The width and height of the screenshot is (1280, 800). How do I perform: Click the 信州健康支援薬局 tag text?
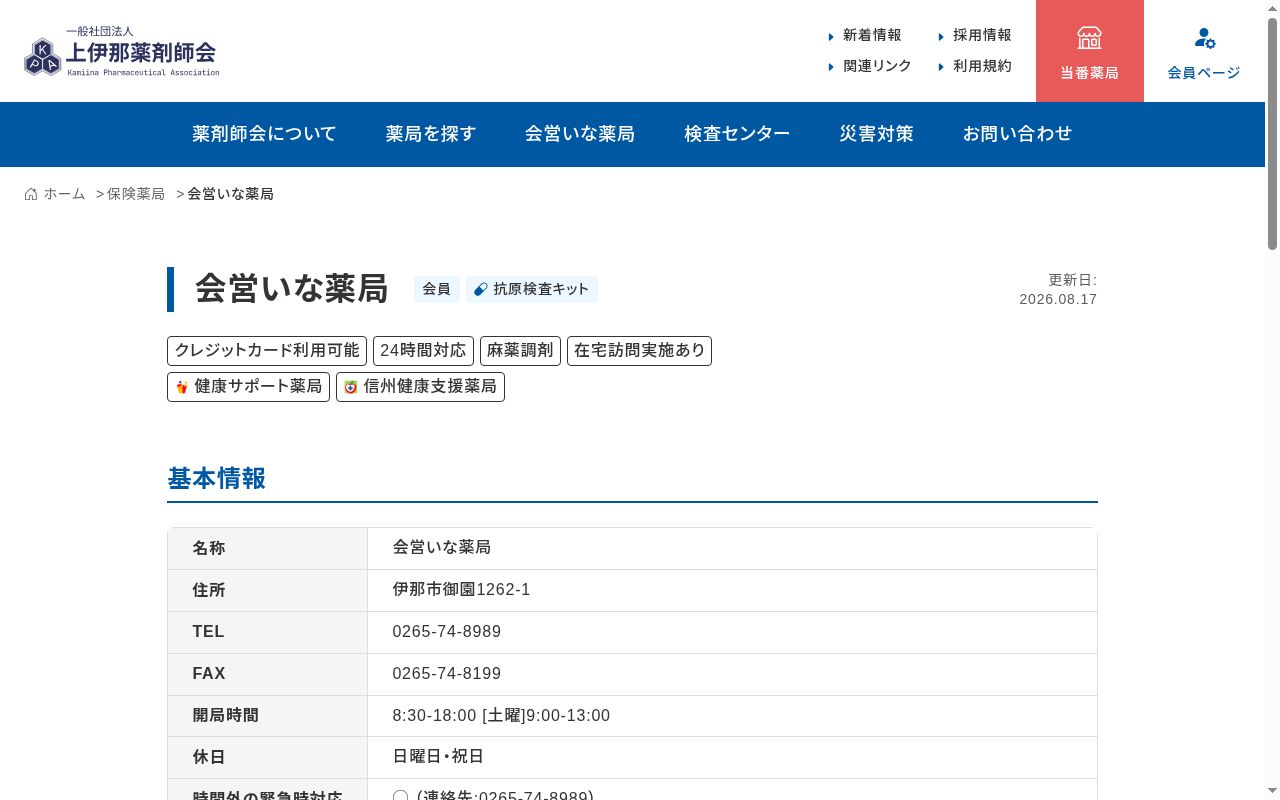(430, 387)
